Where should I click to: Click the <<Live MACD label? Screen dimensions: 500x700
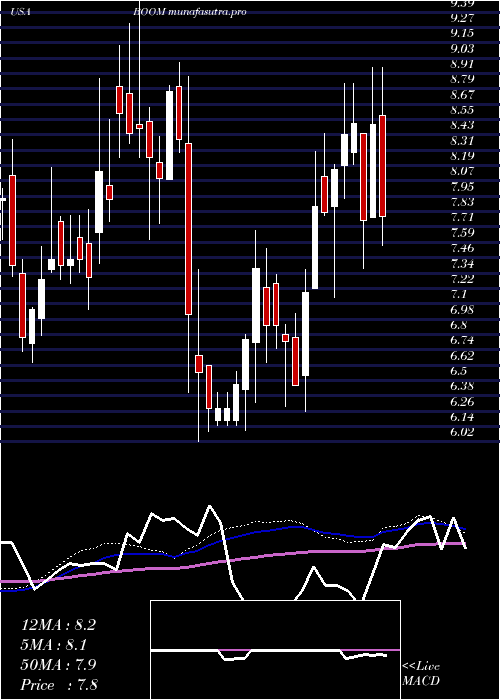tap(421, 674)
